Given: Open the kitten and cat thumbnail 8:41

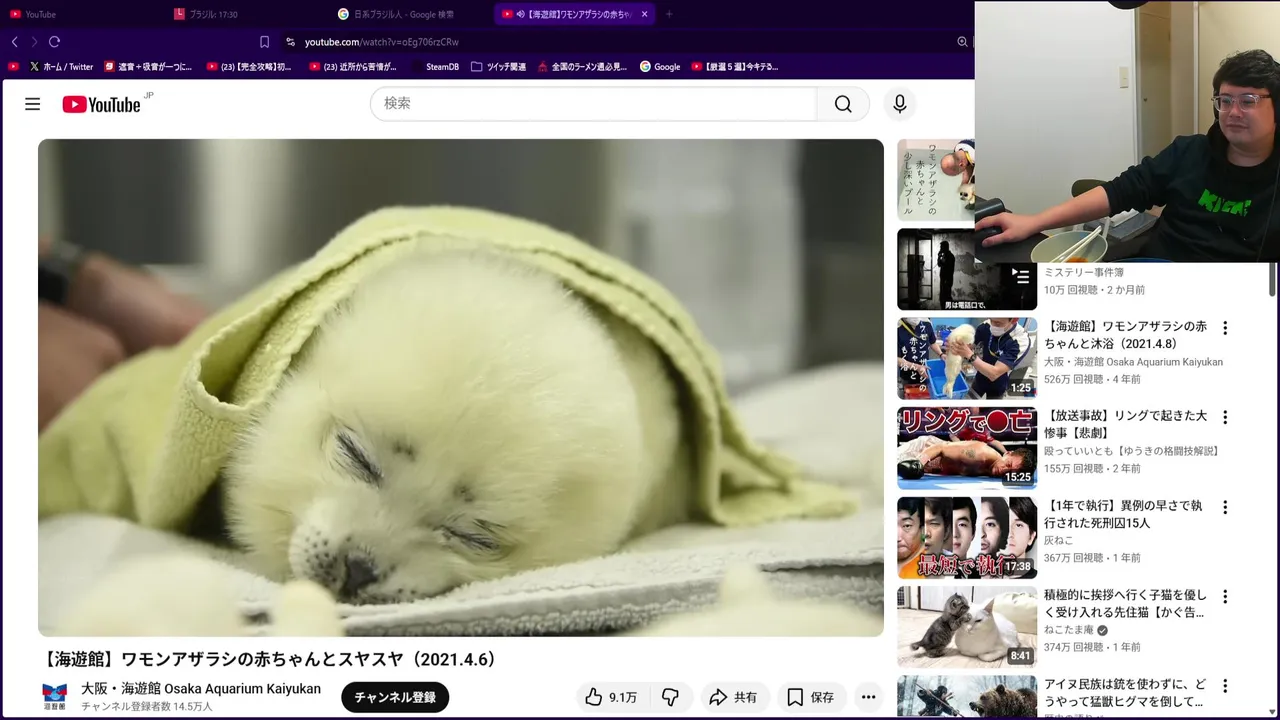Looking at the screenshot, I should pyautogui.click(x=967, y=627).
